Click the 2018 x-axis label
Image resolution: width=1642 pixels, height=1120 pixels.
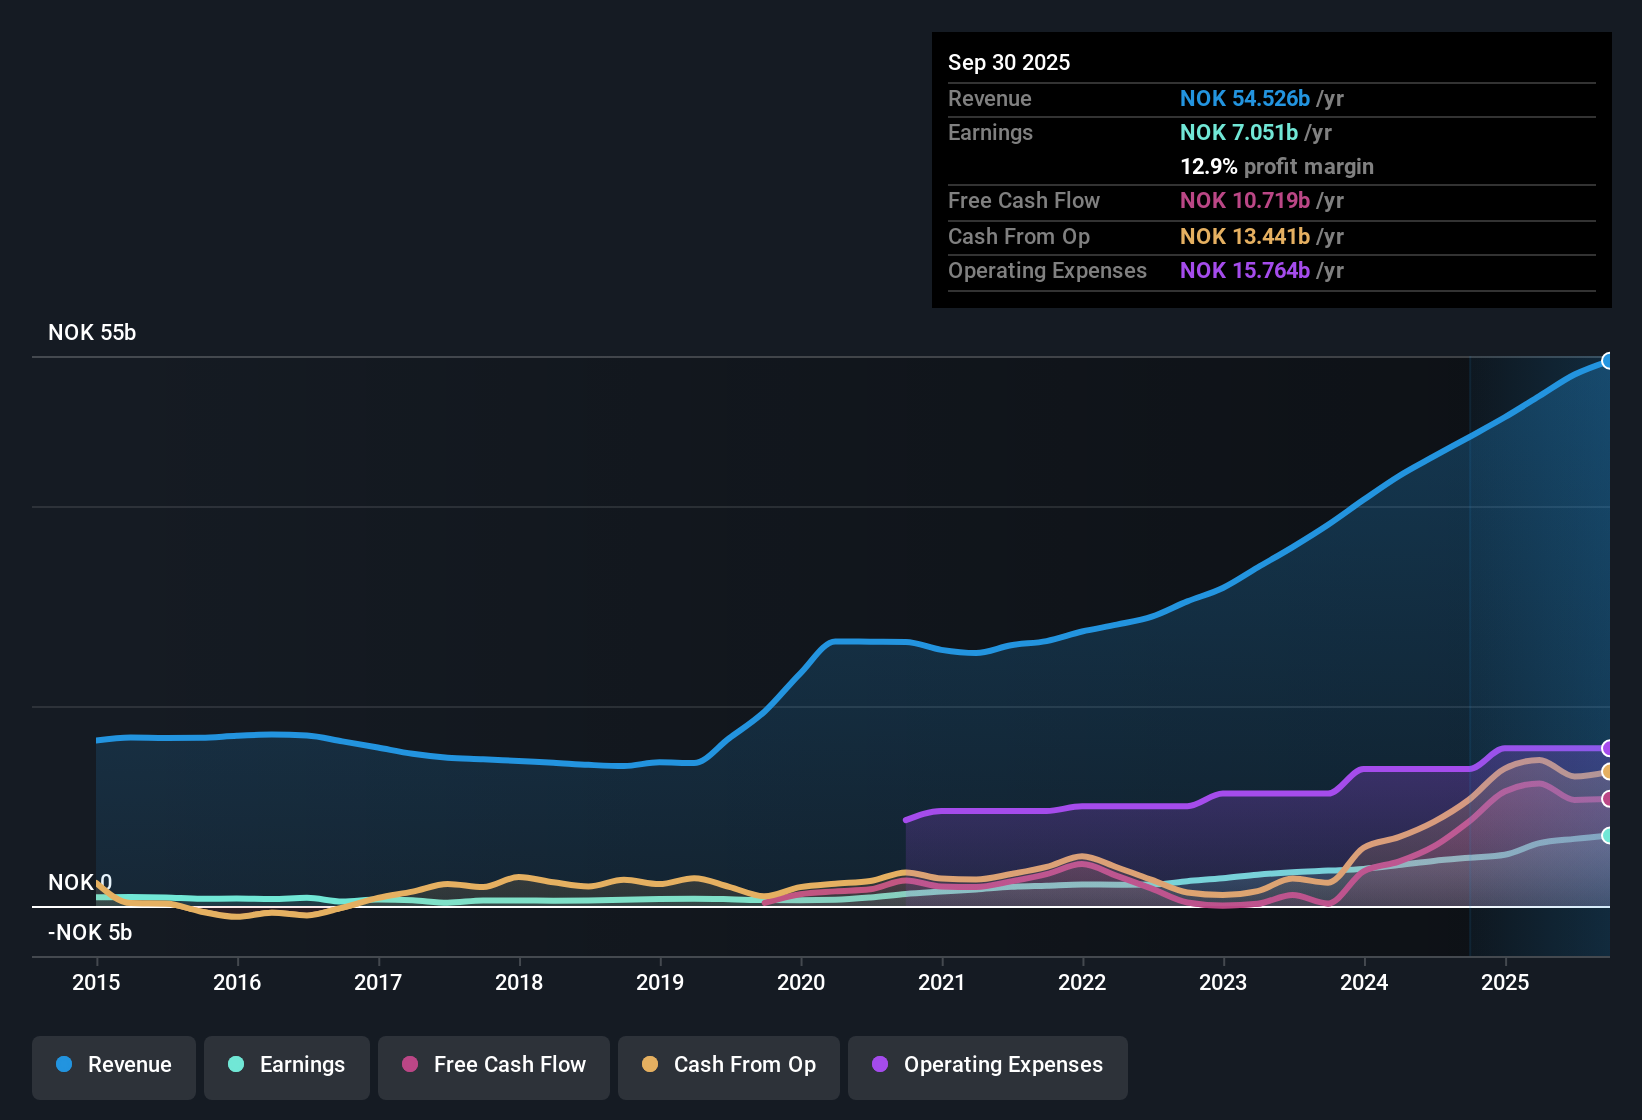pyautogui.click(x=519, y=982)
